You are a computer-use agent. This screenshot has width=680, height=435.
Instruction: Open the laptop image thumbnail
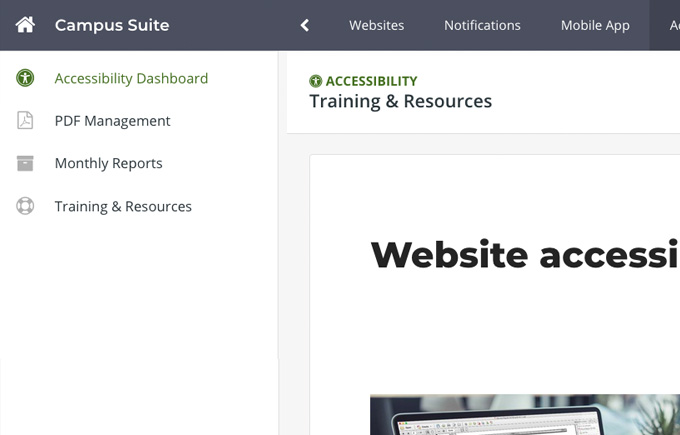pyautogui.click(x=524, y=415)
